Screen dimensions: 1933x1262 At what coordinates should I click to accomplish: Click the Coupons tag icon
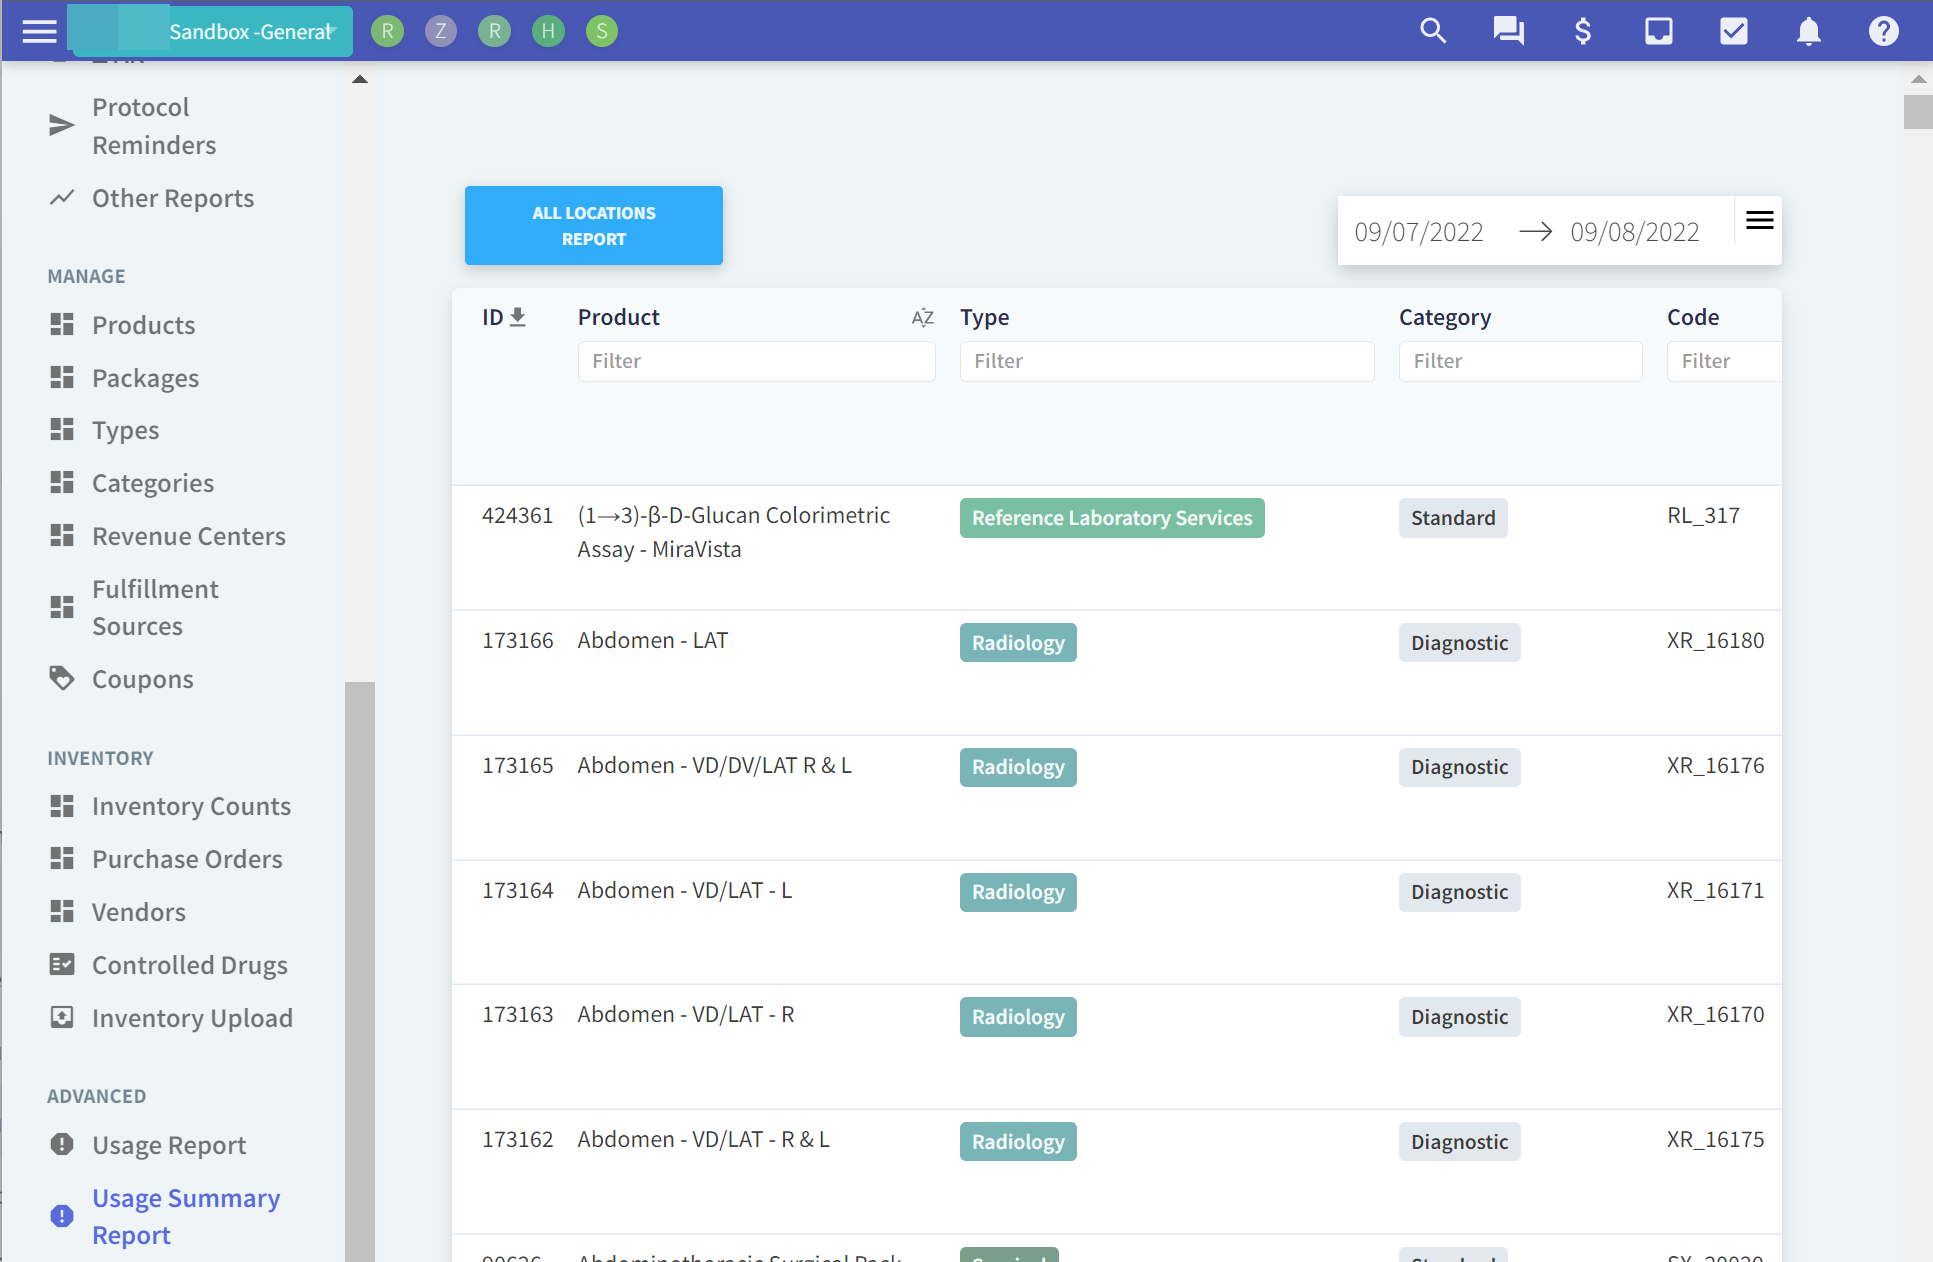pos(62,678)
